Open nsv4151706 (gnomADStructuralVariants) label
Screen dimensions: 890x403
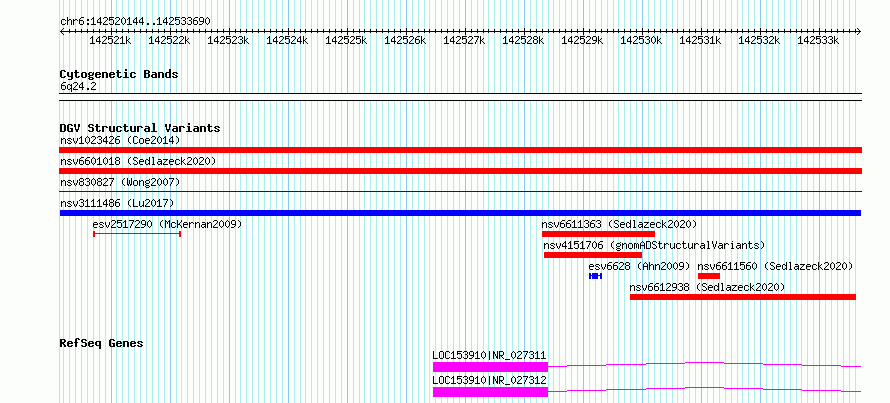coord(654,245)
